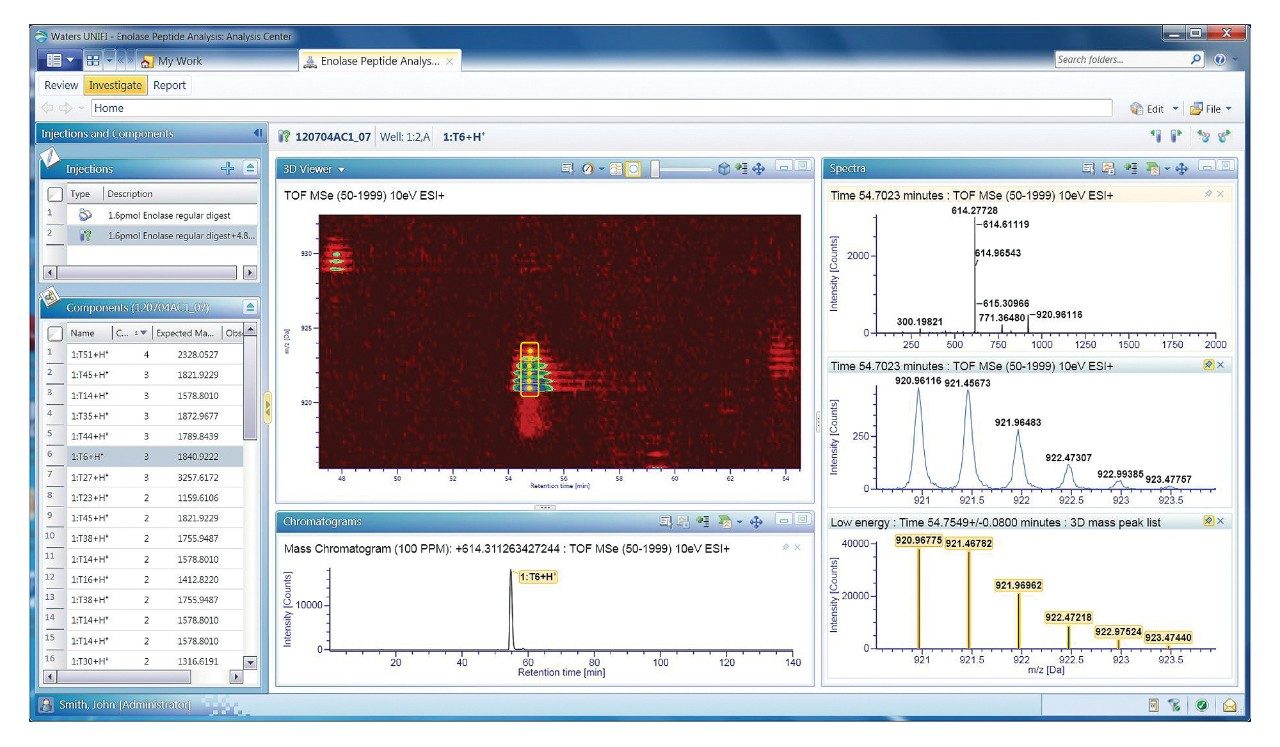Switch to the Review tab

60,85
